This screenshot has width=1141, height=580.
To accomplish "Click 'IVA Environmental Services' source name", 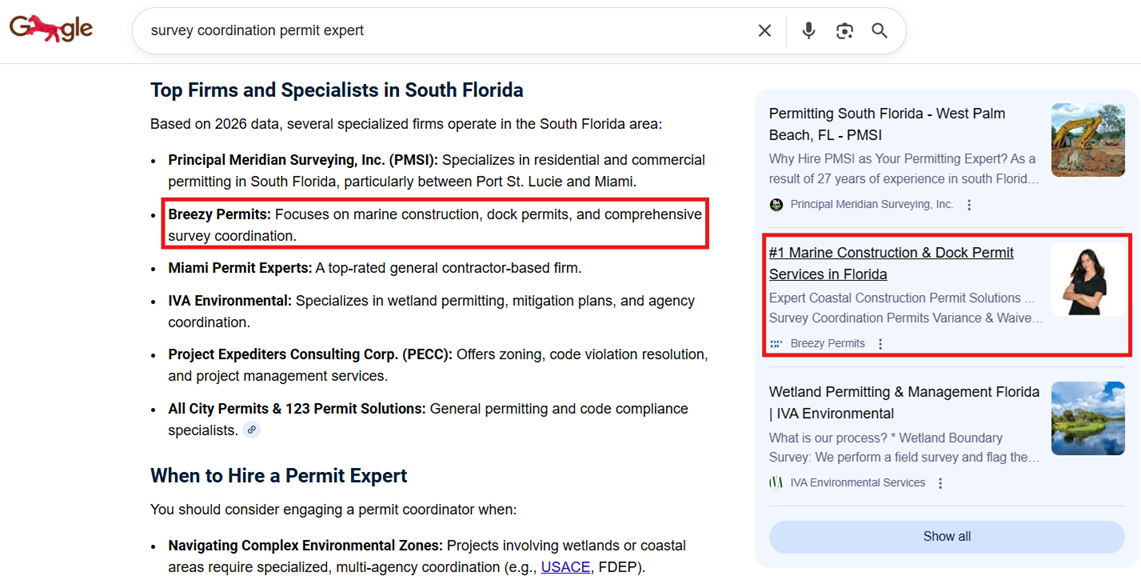I will (x=858, y=482).
